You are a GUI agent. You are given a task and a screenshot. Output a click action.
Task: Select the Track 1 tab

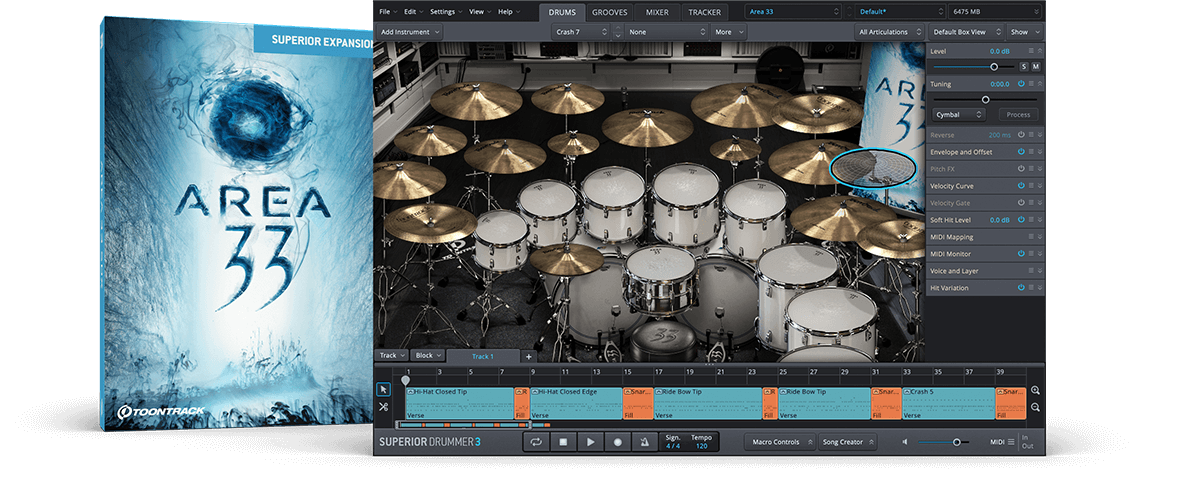pos(483,356)
